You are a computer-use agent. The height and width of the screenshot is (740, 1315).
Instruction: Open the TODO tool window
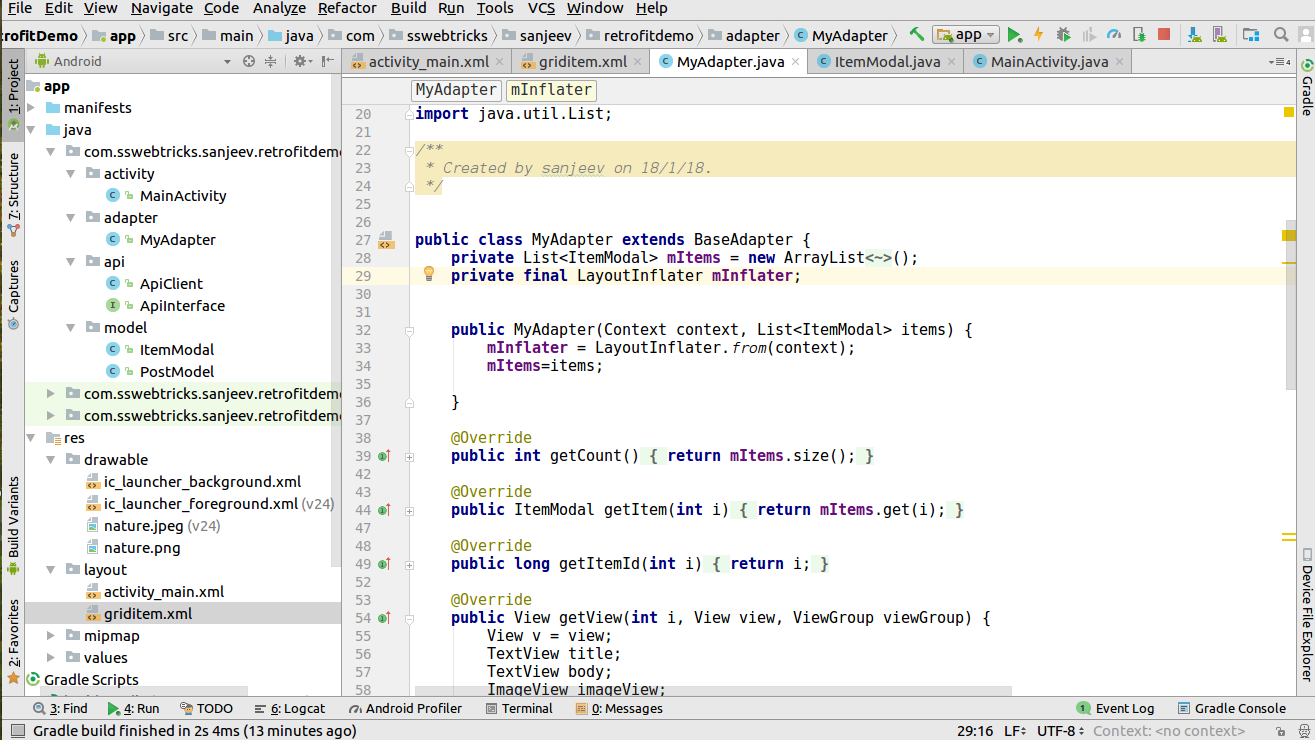coord(207,708)
